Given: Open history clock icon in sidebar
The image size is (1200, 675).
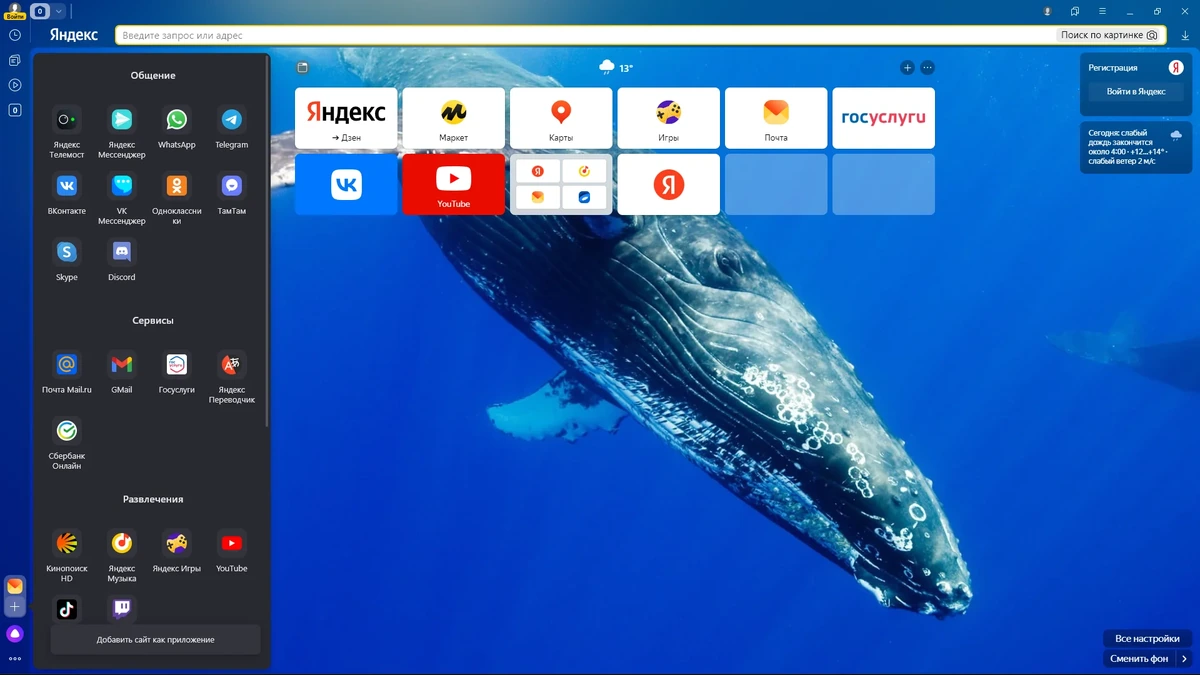Looking at the screenshot, I should point(15,35).
